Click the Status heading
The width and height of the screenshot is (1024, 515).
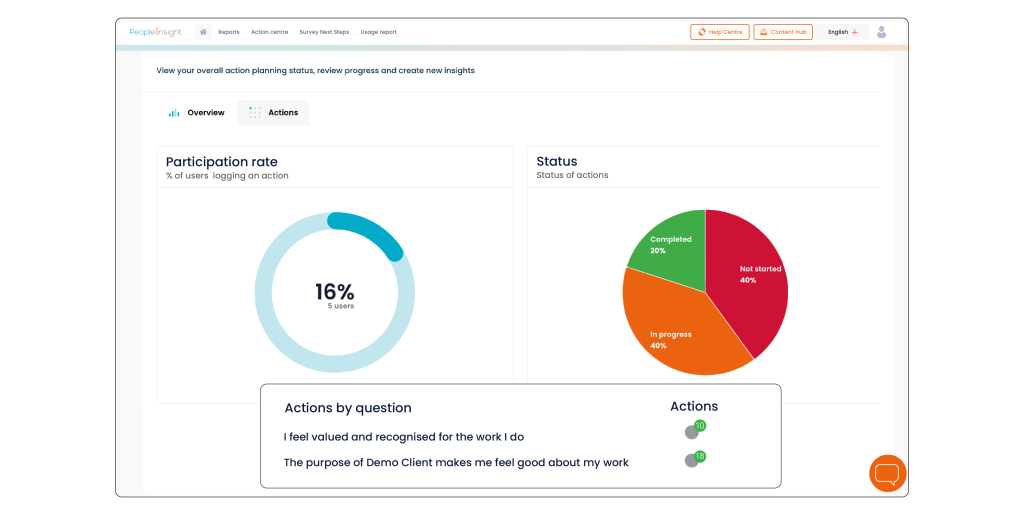(556, 161)
